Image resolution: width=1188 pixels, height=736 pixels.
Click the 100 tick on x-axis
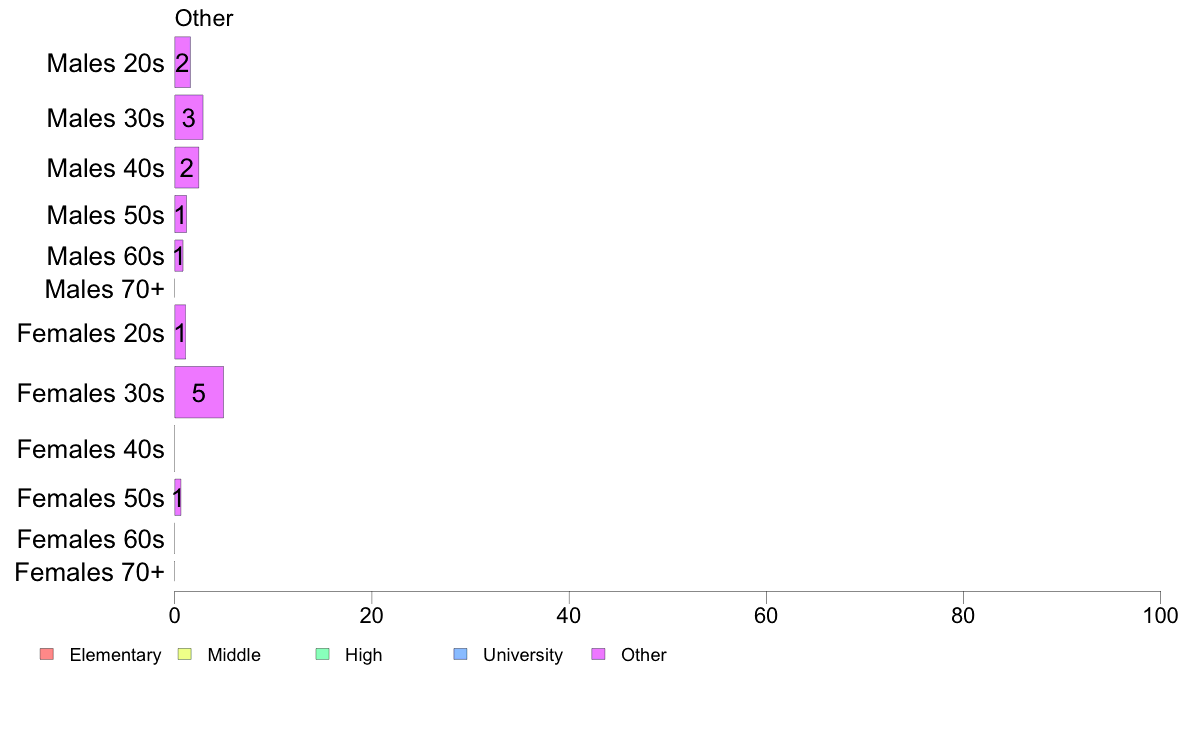1160,615
